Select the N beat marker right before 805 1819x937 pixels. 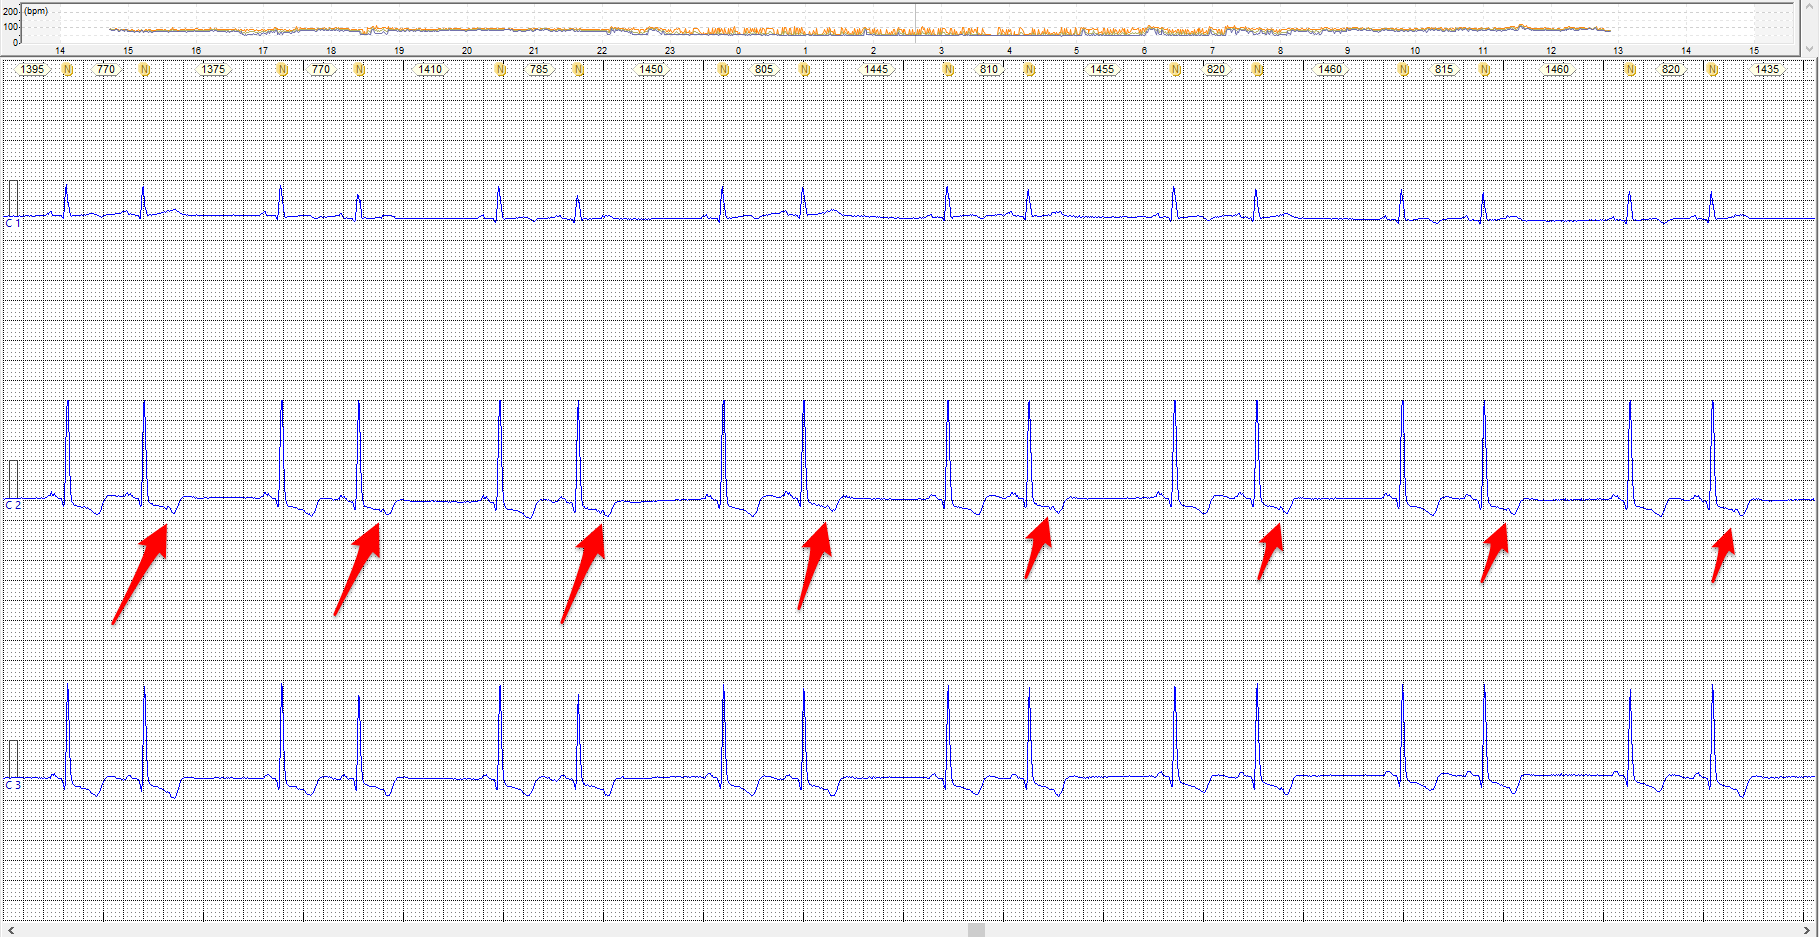[723, 69]
